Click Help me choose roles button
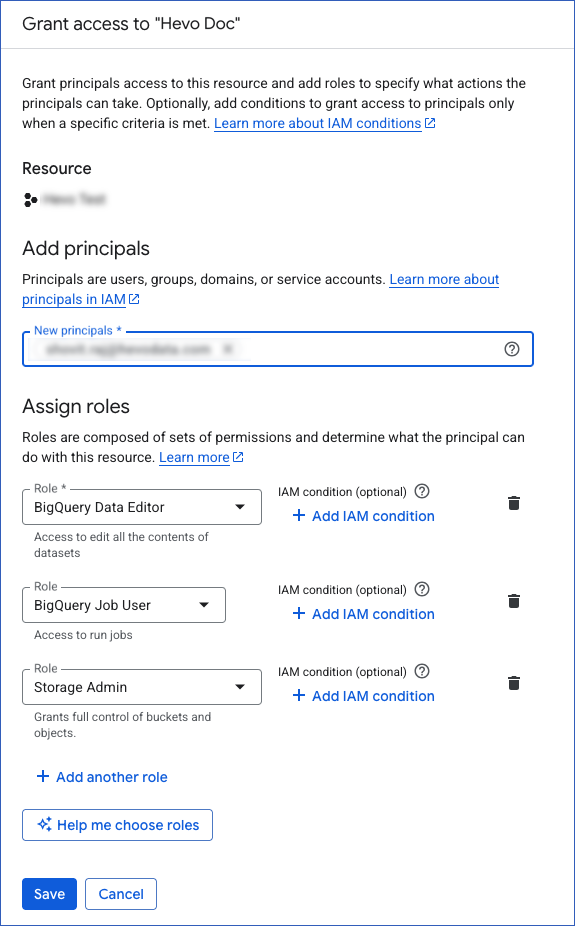 pyautogui.click(x=117, y=825)
